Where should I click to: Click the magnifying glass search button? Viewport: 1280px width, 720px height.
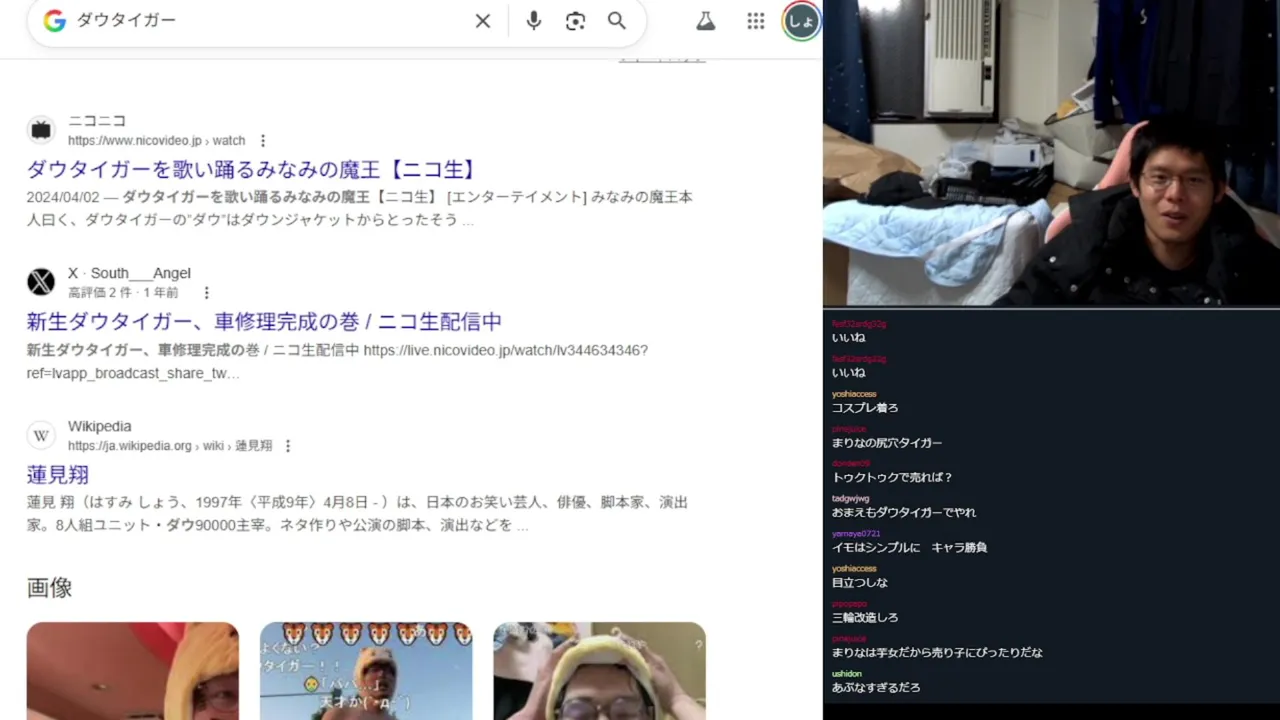[617, 21]
